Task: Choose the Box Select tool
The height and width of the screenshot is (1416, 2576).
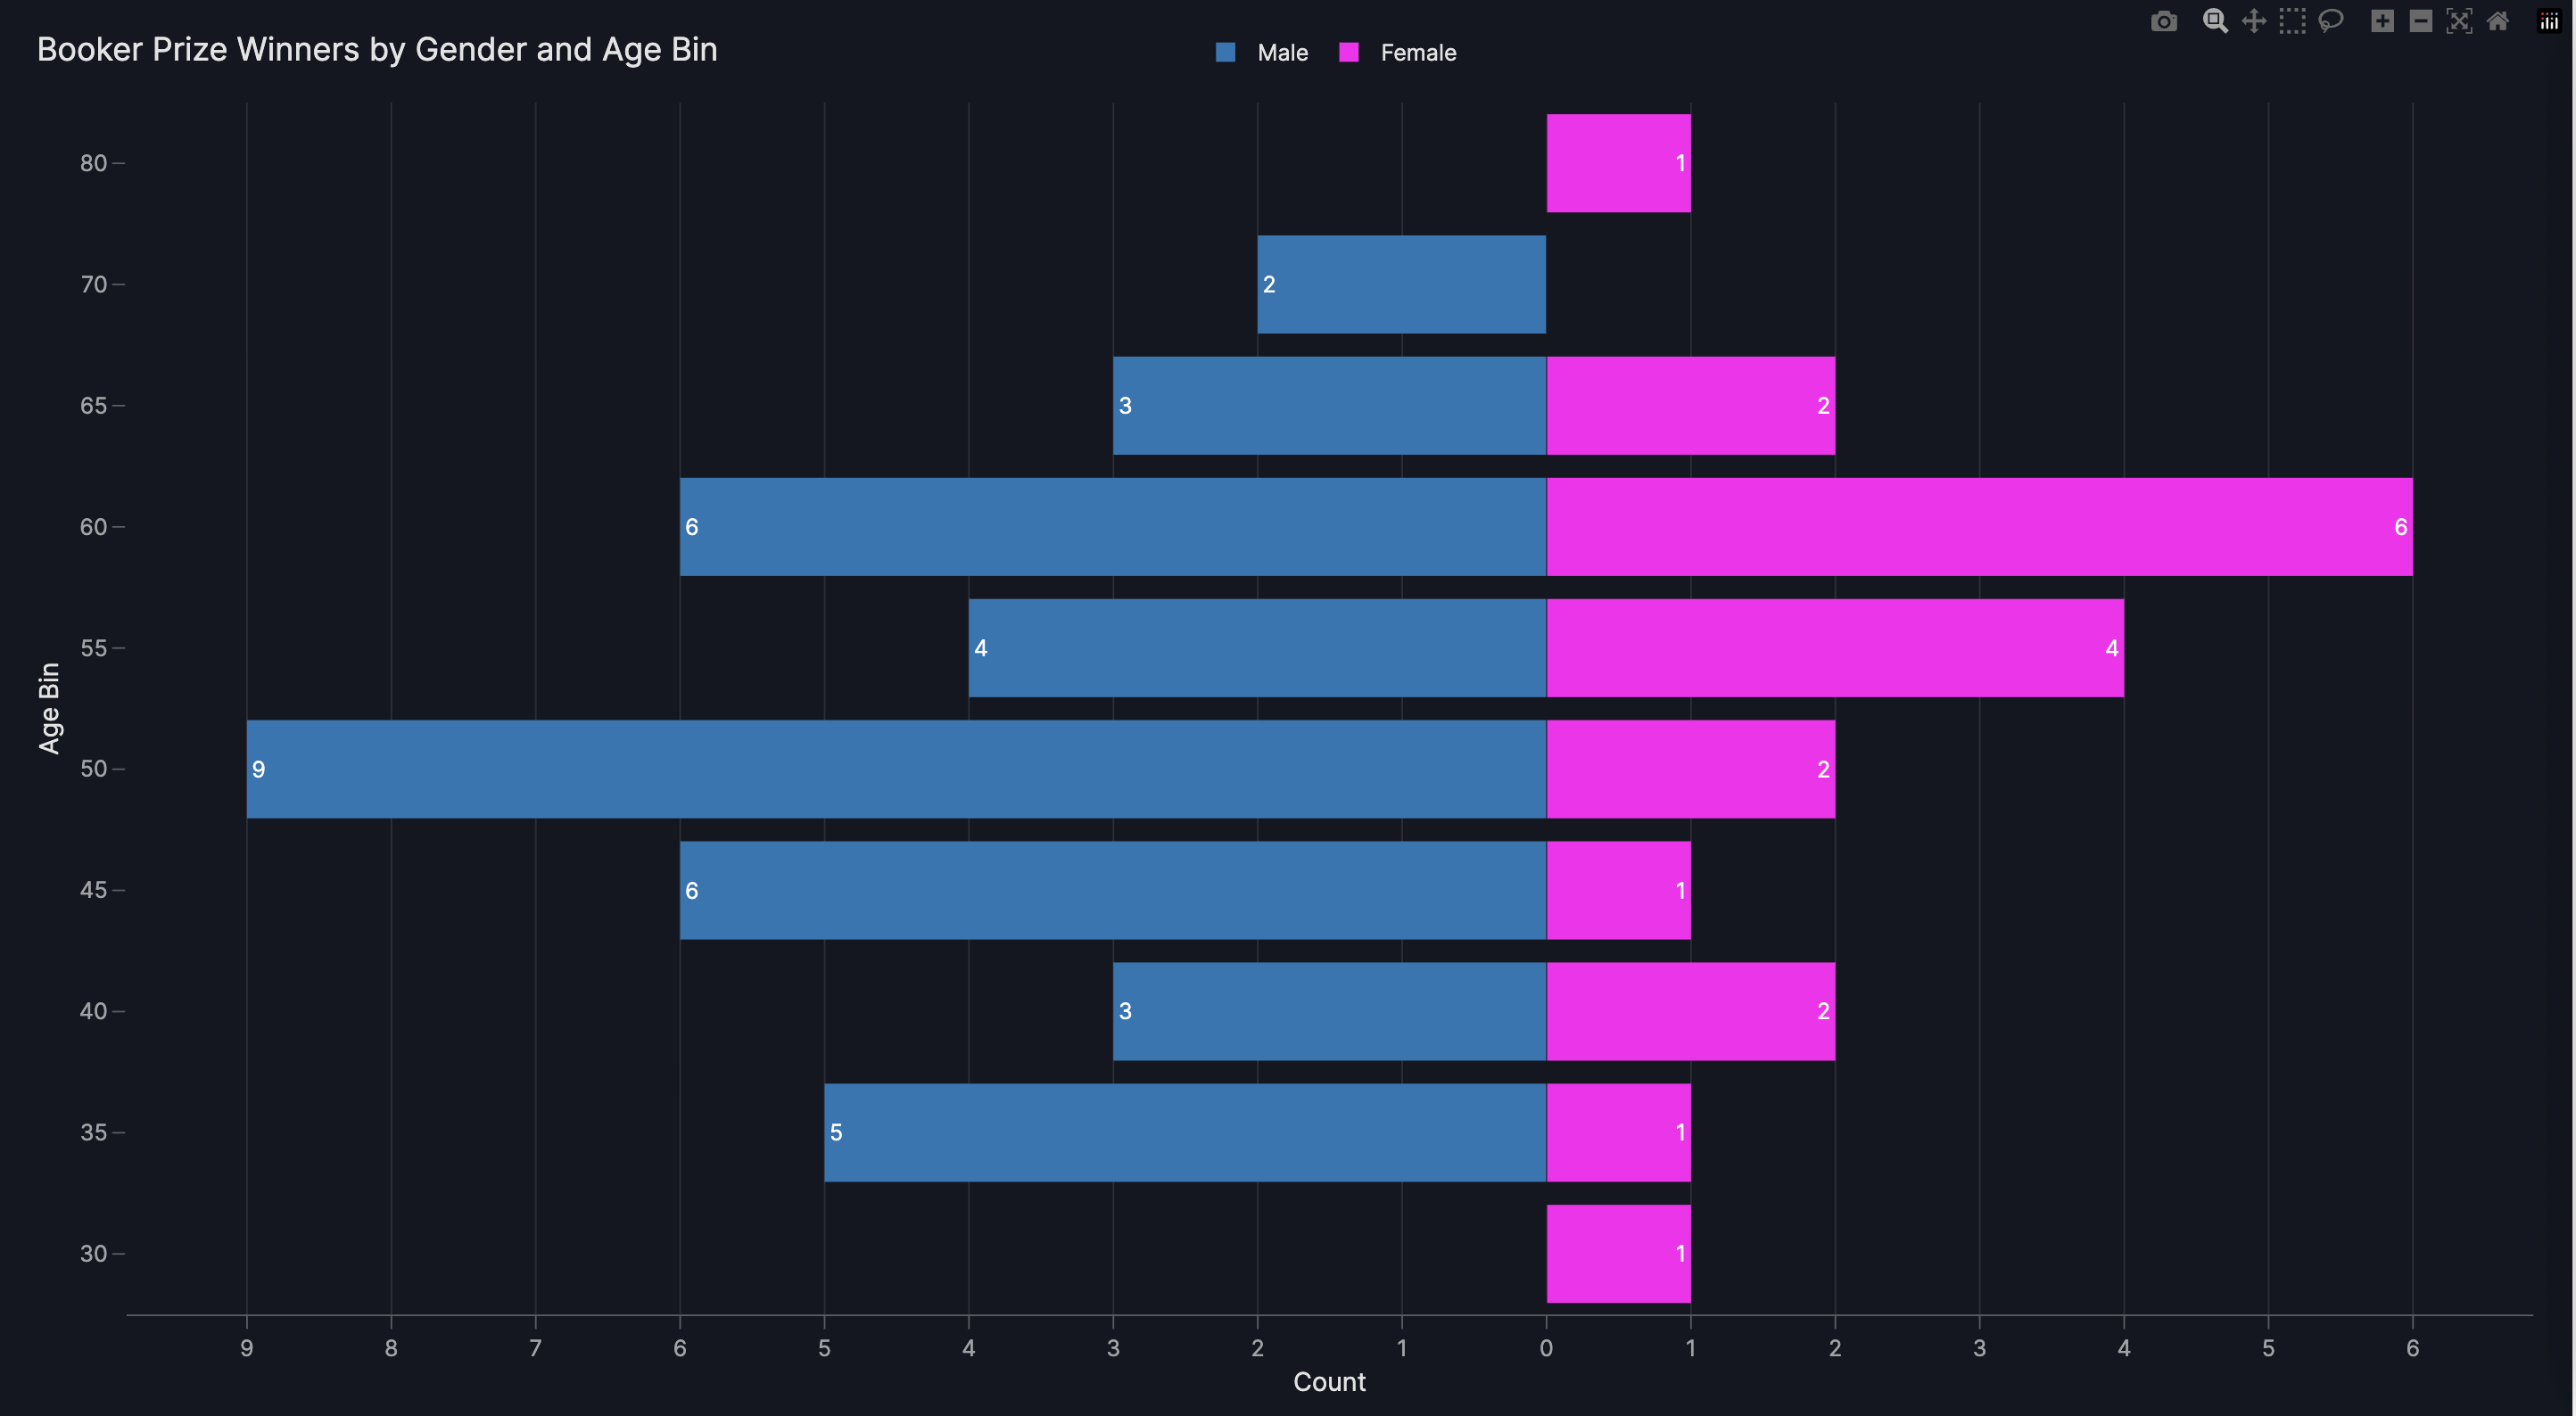Action: (x=2292, y=22)
